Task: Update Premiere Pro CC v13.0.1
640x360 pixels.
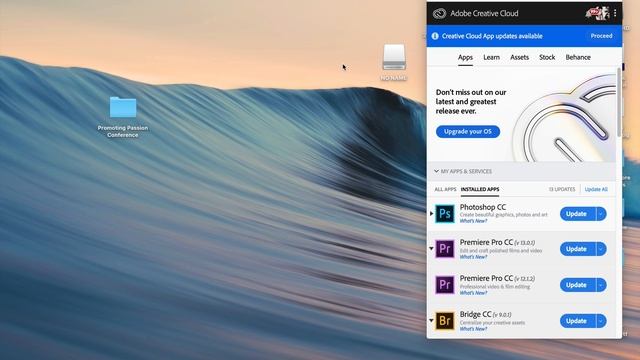Action: point(578,249)
